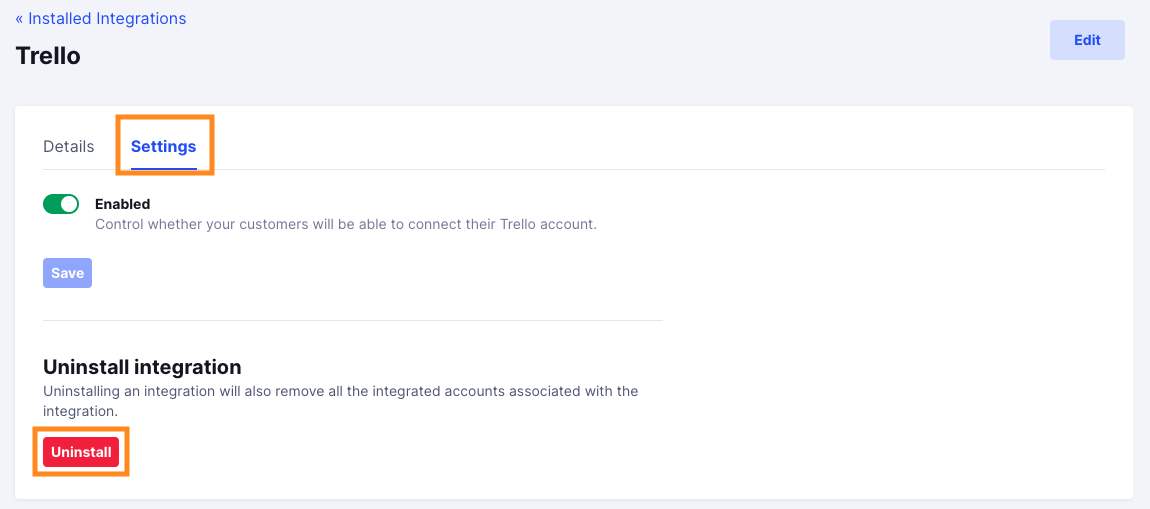The image size is (1150, 509).
Task: Click the Trello page heading
Action: pos(48,56)
